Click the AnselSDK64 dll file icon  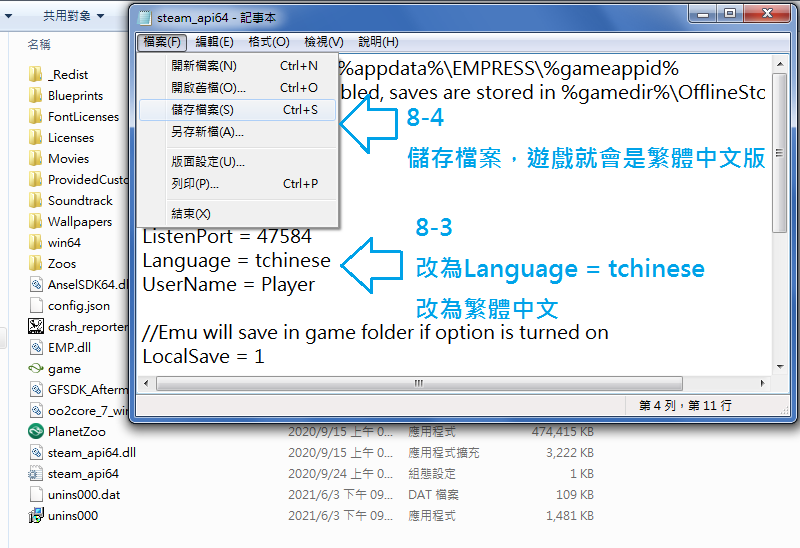pyautogui.click(x=36, y=284)
